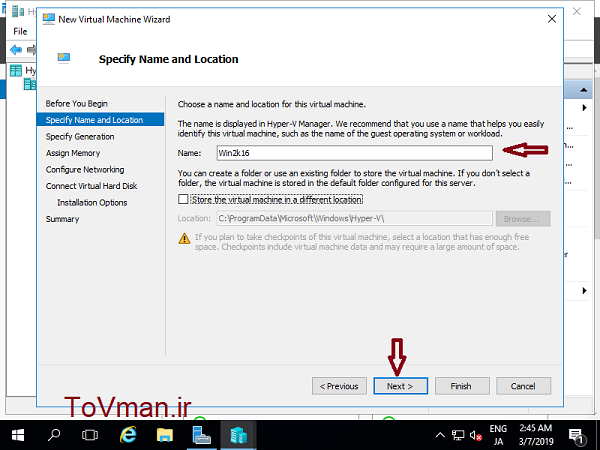The image size is (600, 450).
Task: Click the Name text field
Action: click(353, 153)
